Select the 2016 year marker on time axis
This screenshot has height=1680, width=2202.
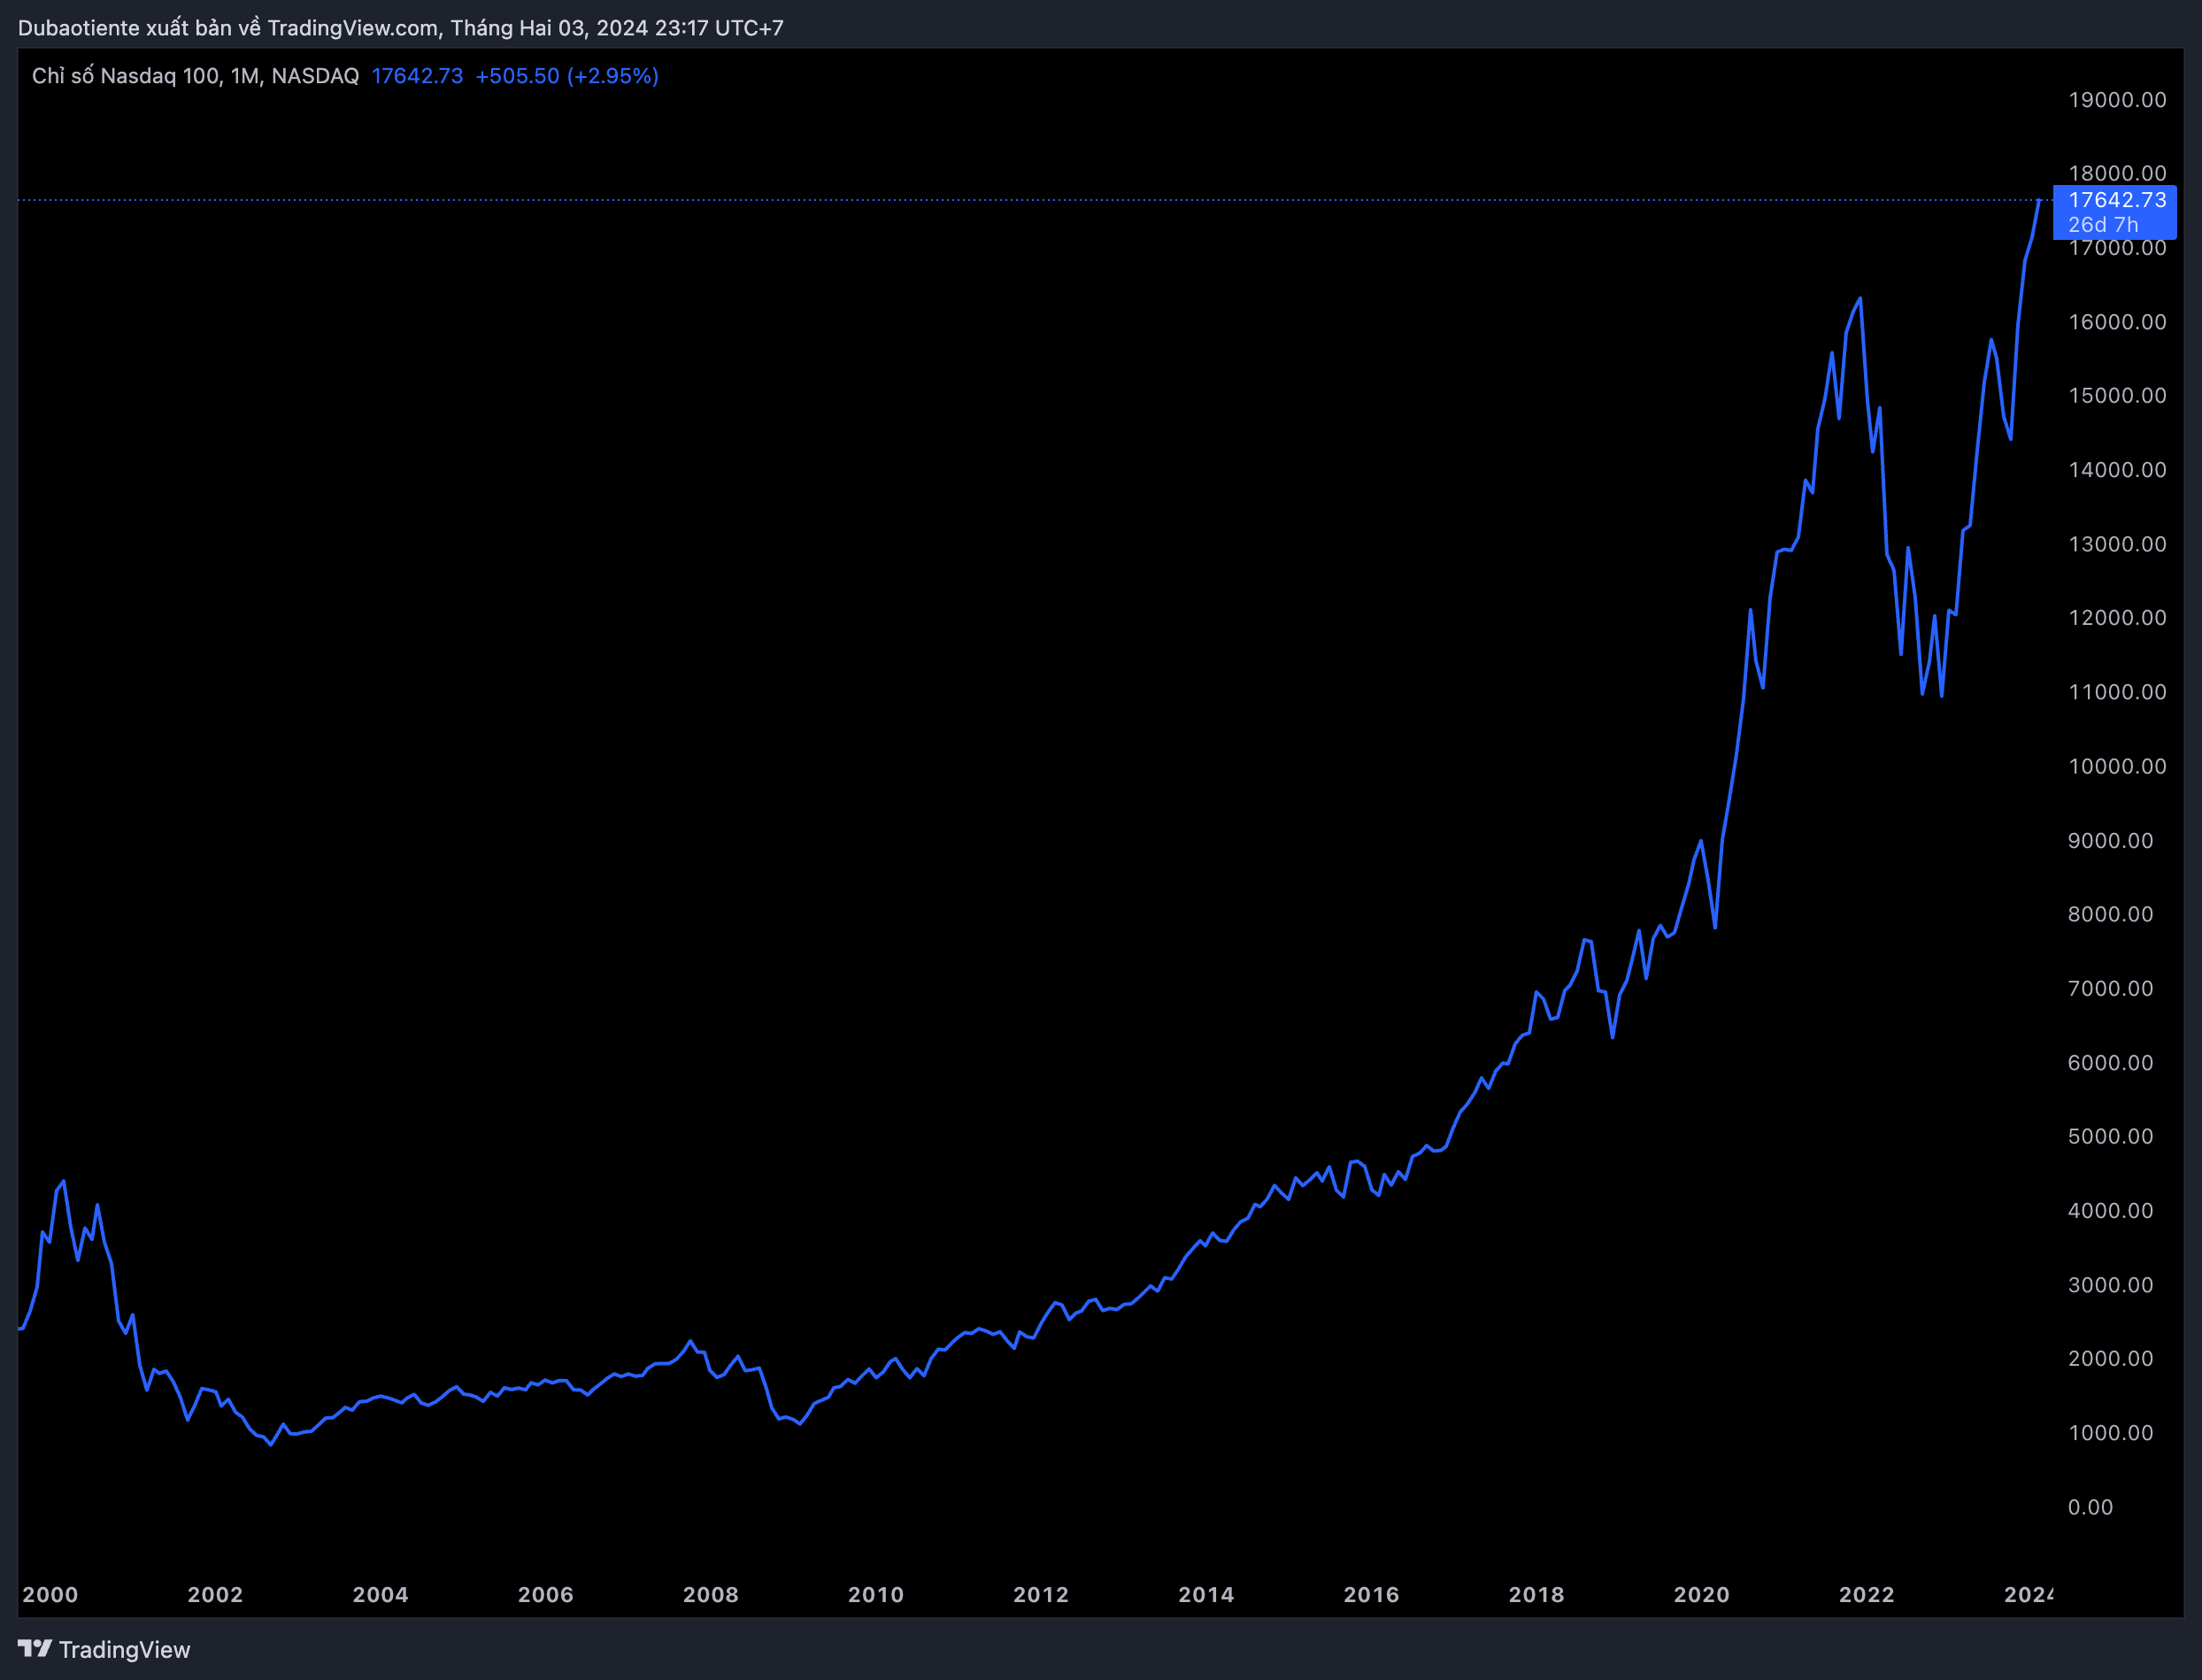1371,1595
